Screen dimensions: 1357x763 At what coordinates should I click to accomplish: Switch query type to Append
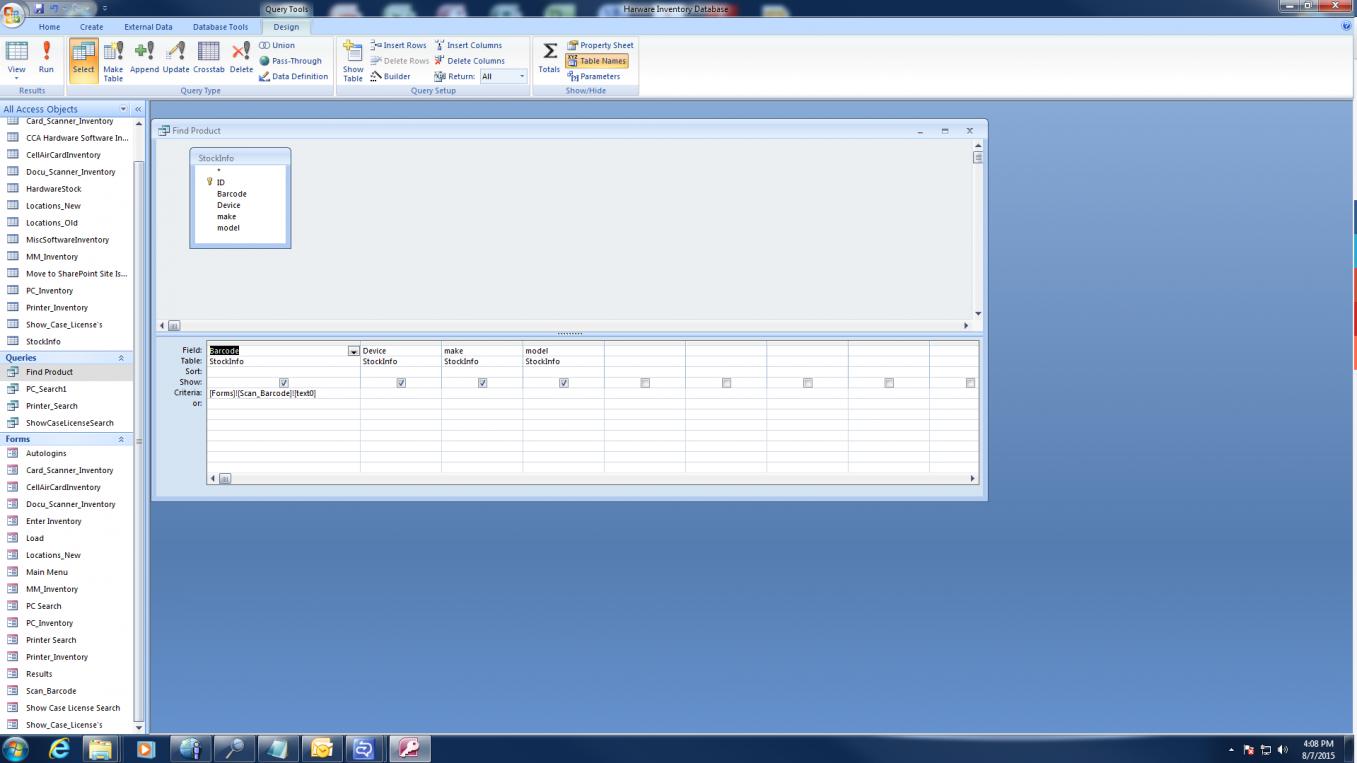coord(144,58)
